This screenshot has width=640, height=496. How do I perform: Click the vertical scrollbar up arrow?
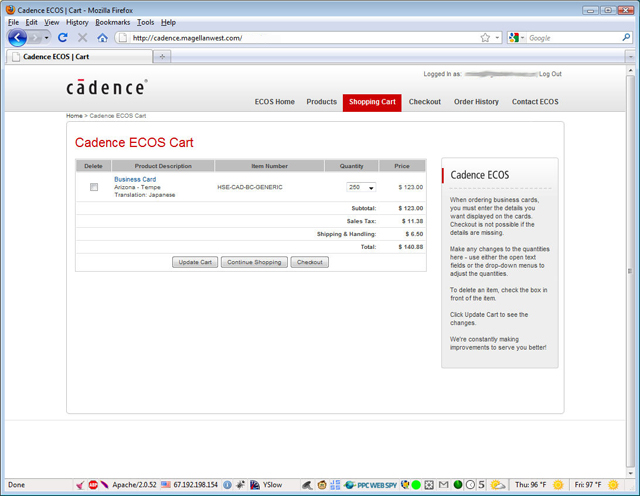coord(631,71)
